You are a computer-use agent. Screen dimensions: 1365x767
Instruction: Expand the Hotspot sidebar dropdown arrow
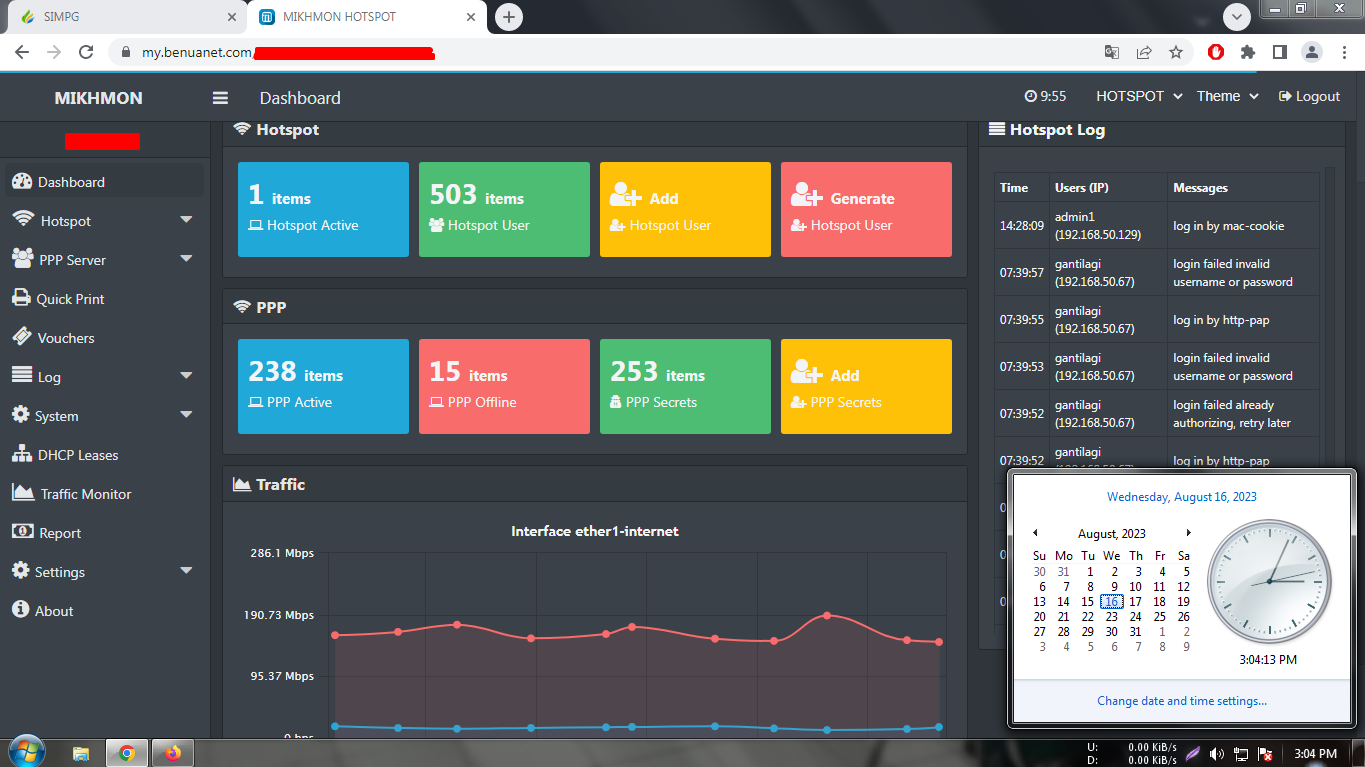coord(186,221)
